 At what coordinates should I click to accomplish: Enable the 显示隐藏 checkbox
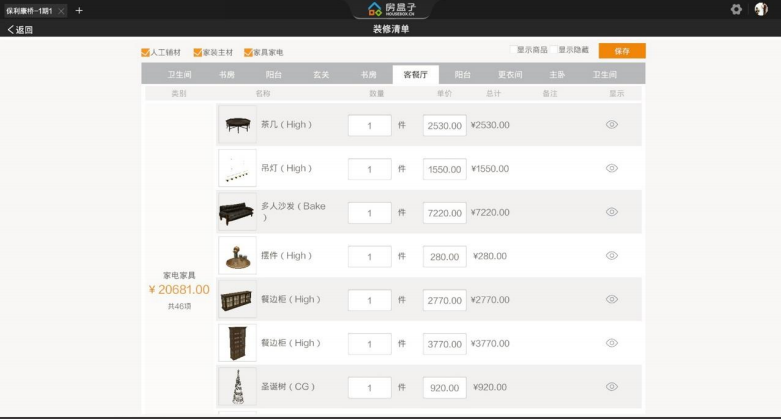click(554, 49)
